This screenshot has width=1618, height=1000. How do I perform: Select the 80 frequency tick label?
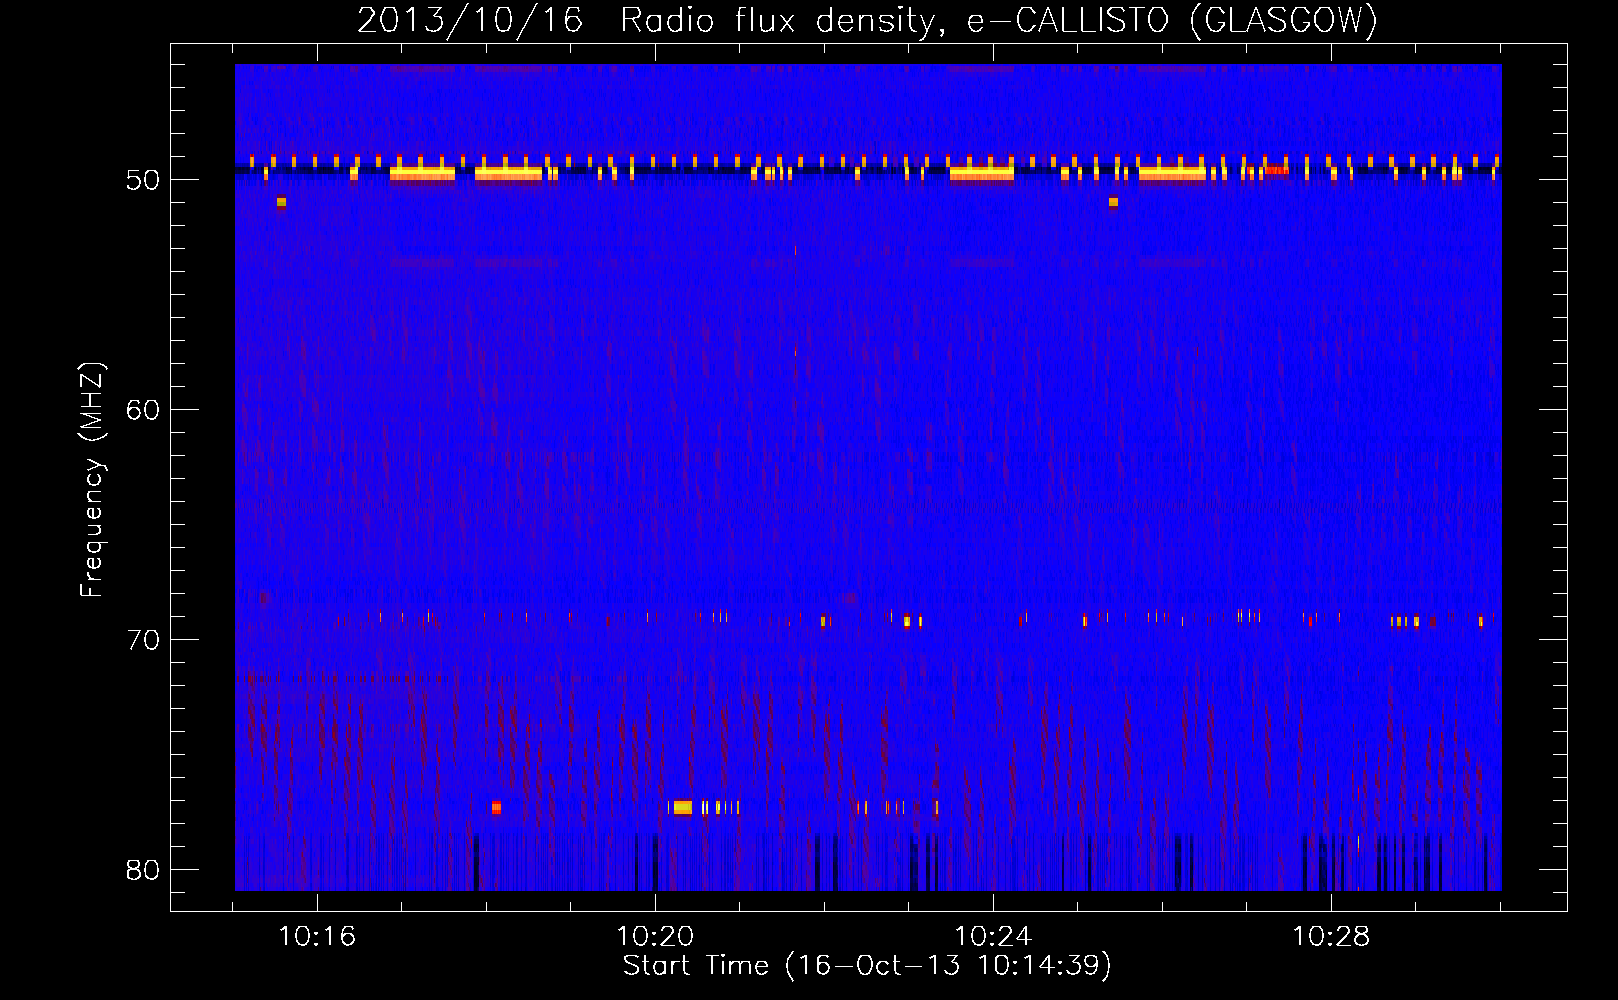coord(143,870)
